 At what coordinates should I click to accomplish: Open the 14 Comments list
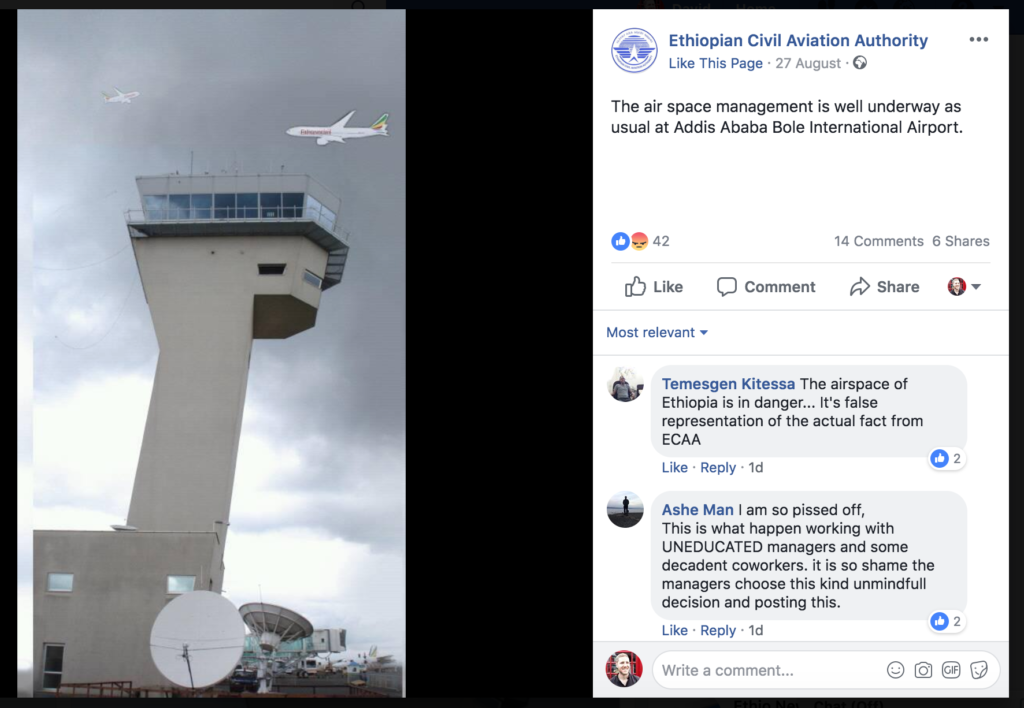(878, 241)
